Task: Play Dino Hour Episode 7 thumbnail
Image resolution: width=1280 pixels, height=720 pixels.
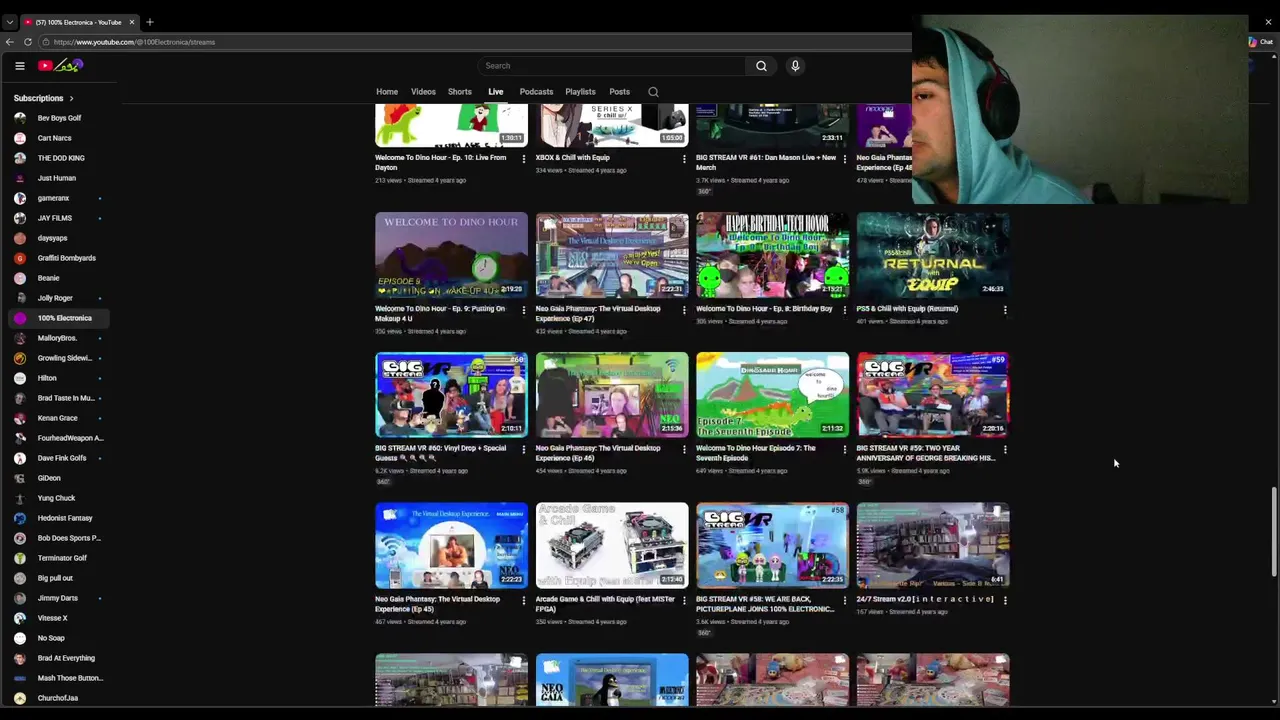Action: [x=772, y=395]
